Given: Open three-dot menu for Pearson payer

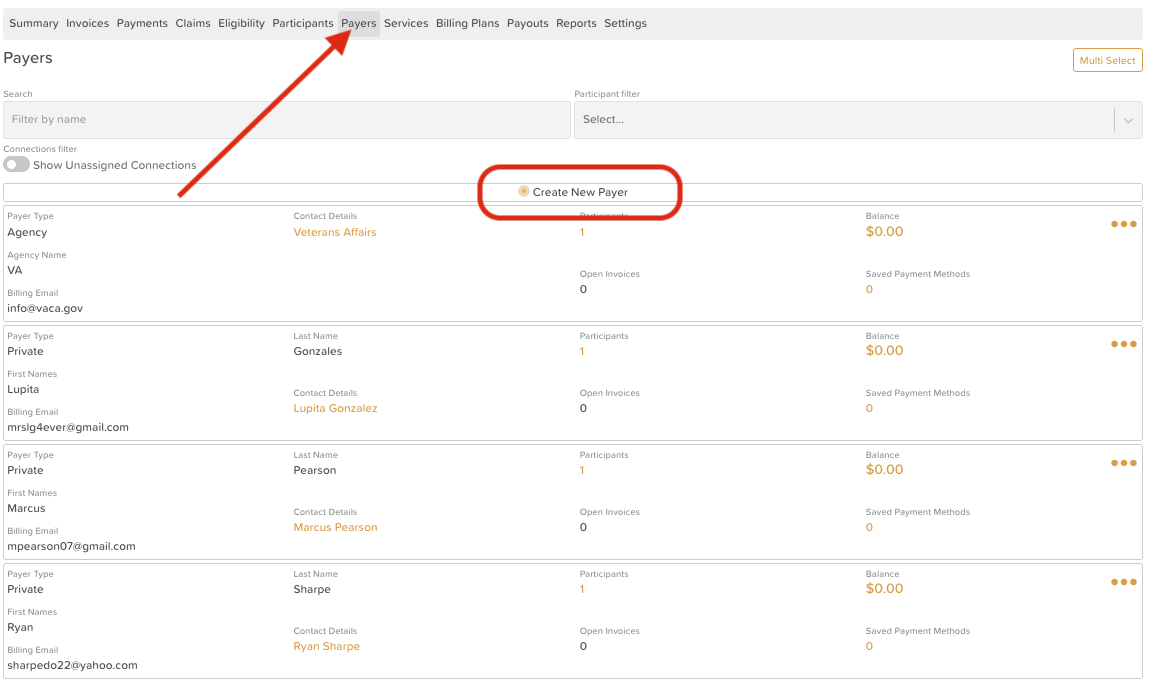Looking at the screenshot, I should (x=1123, y=463).
